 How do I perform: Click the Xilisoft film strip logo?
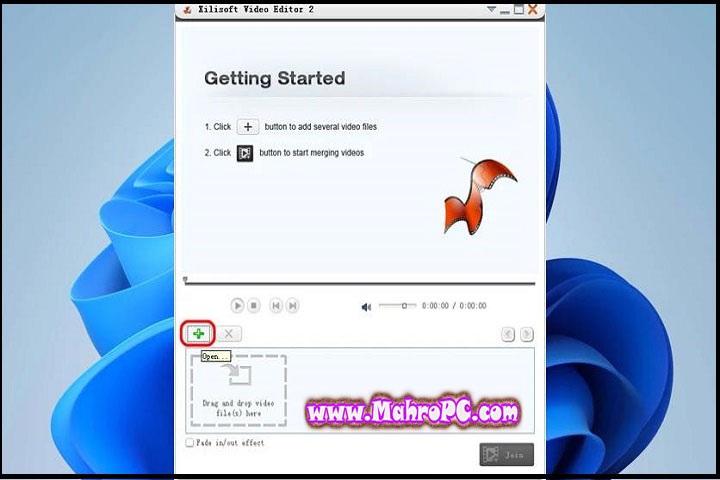[480, 196]
